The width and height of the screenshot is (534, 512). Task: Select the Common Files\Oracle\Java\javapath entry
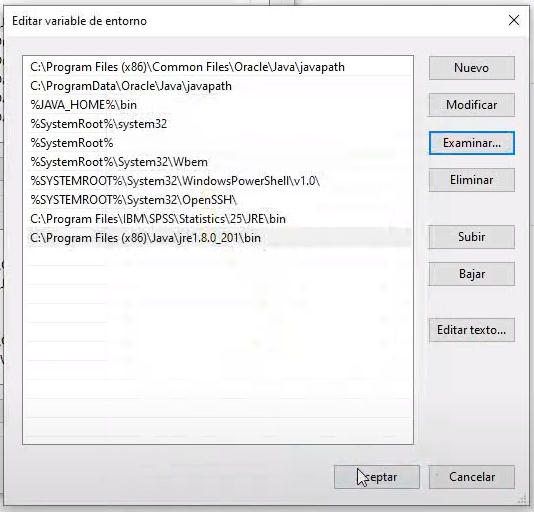pyautogui.click(x=219, y=67)
